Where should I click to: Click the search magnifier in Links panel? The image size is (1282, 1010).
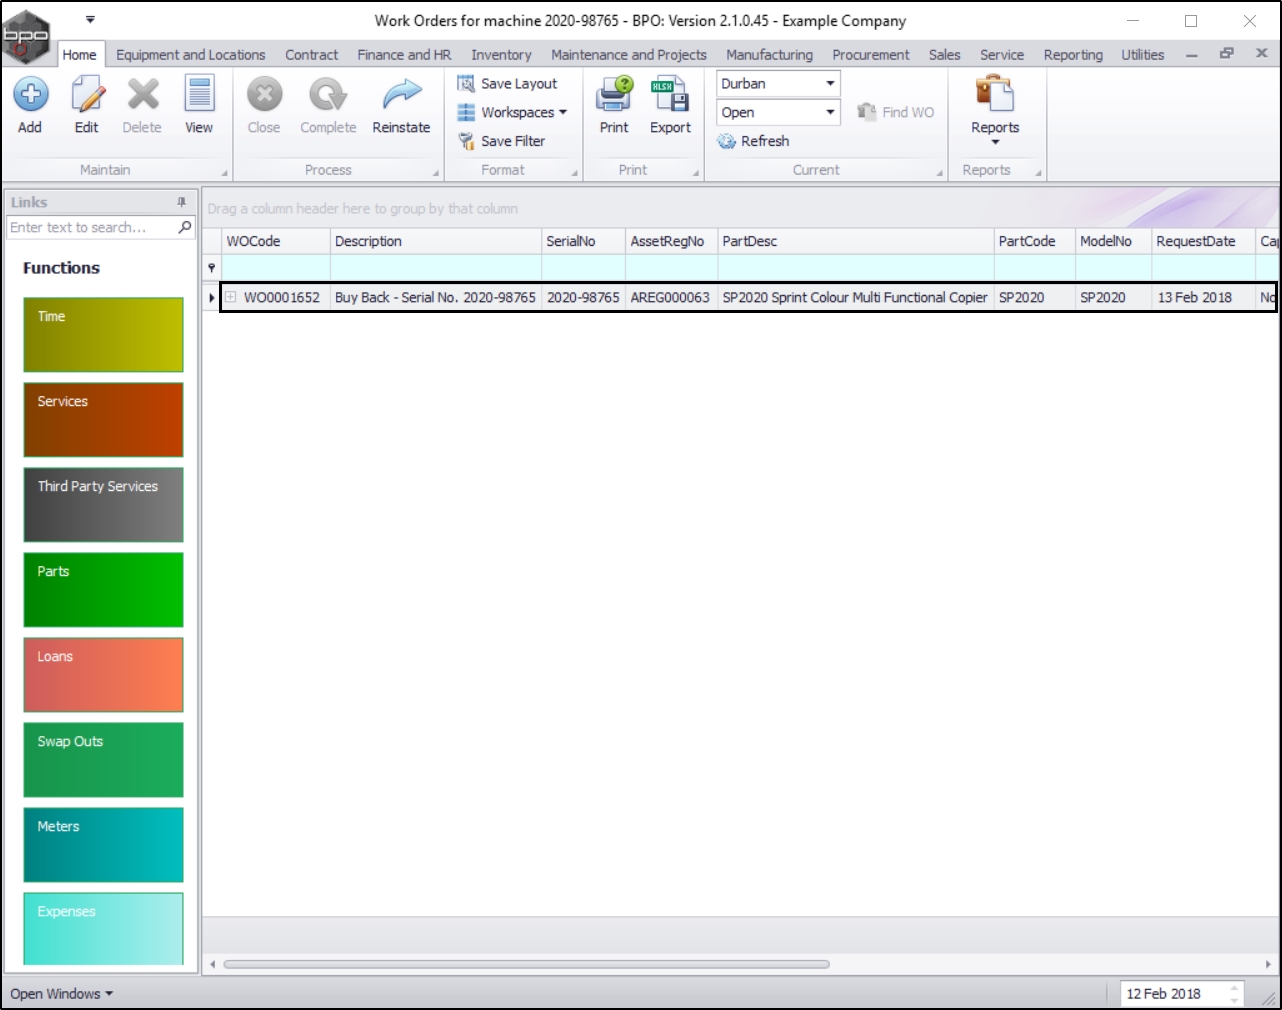pos(185,228)
